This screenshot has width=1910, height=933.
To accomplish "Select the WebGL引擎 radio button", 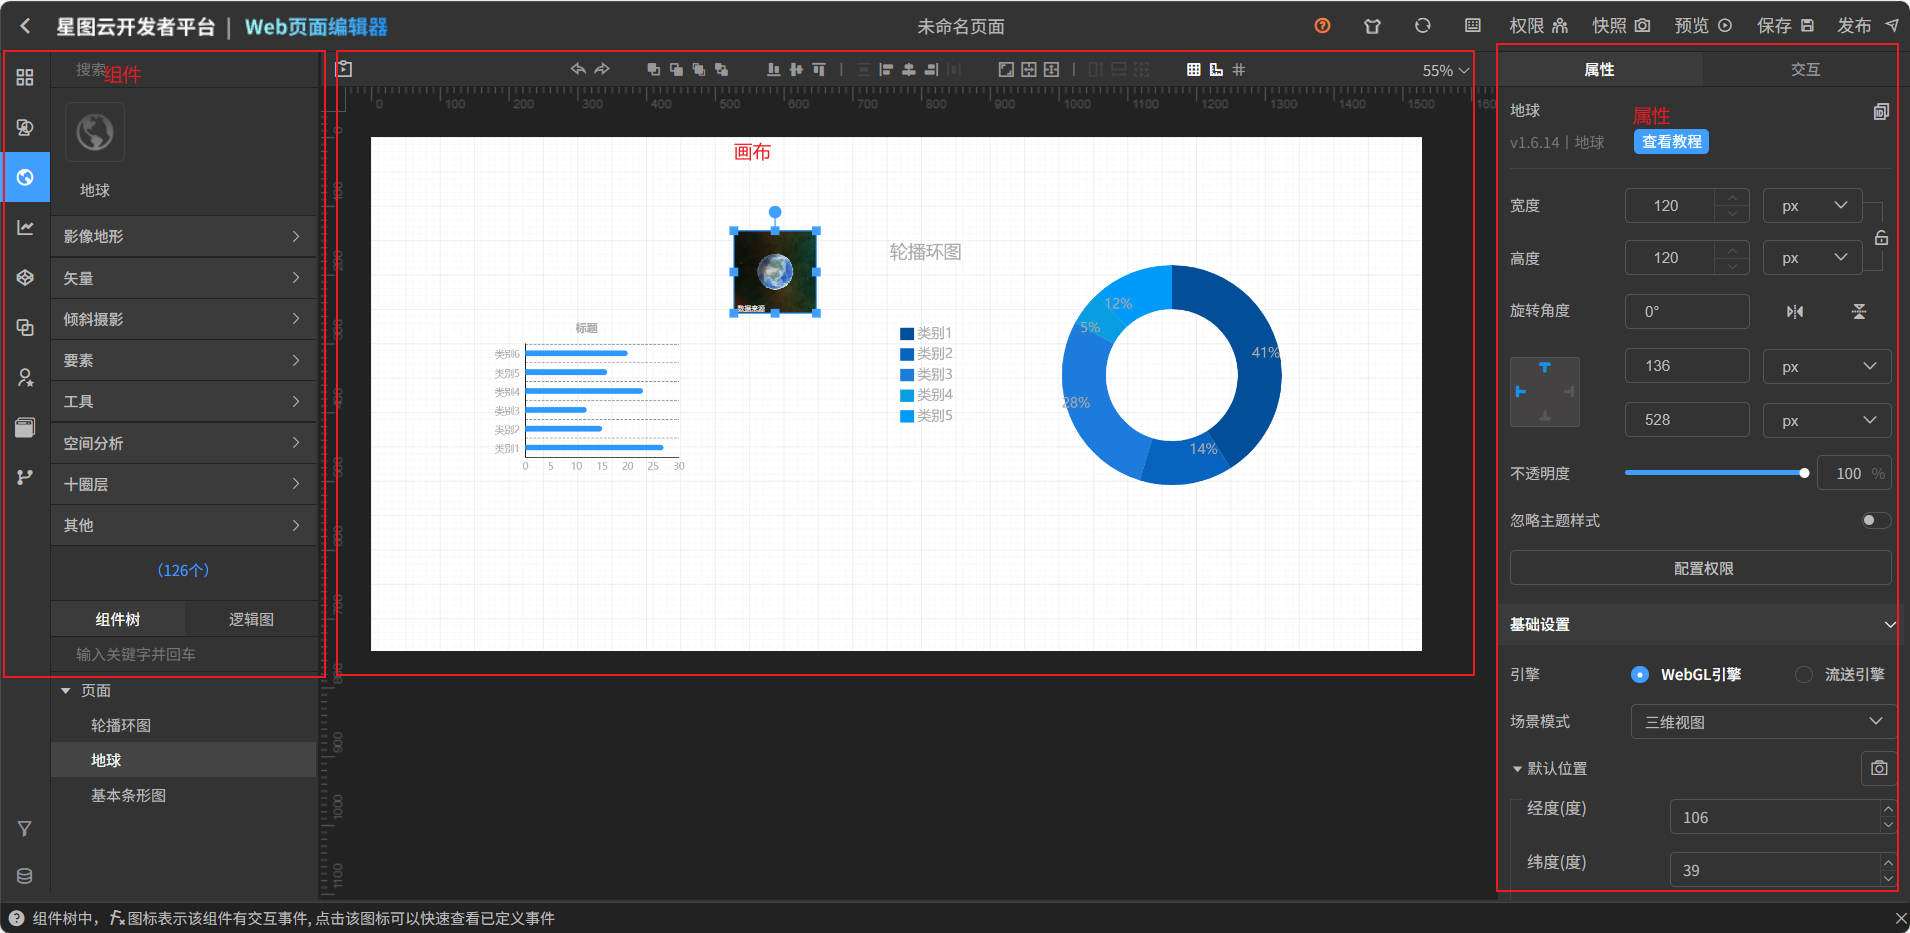I will coord(1640,674).
